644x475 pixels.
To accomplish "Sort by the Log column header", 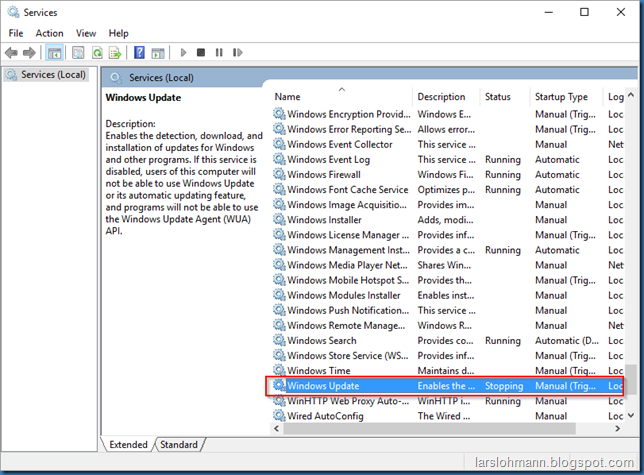I will tap(614, 96).
